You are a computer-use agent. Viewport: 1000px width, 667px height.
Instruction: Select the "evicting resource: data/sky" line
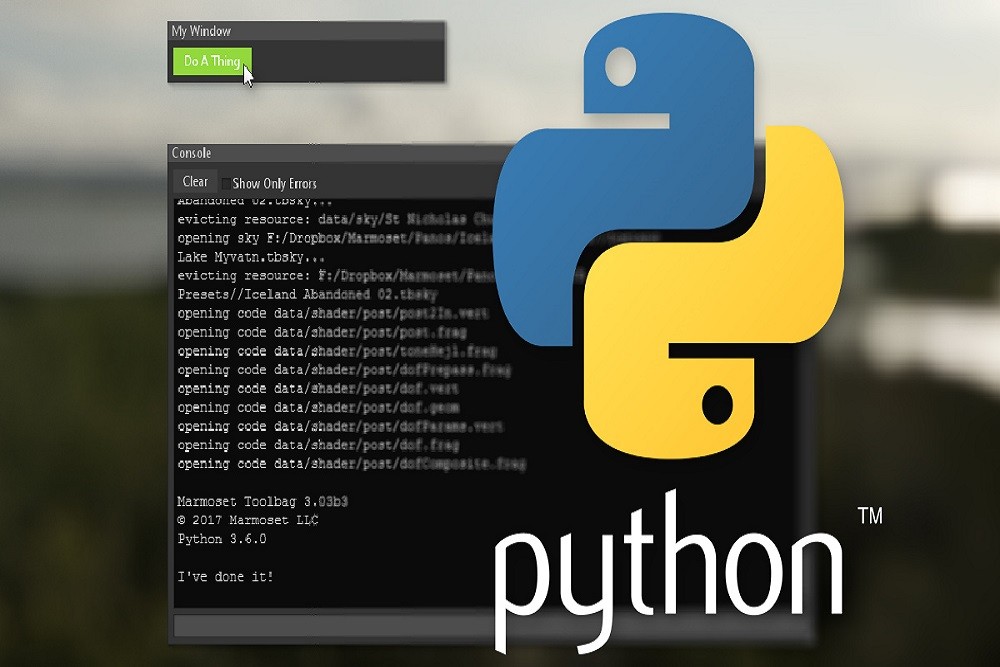point(335,219)
